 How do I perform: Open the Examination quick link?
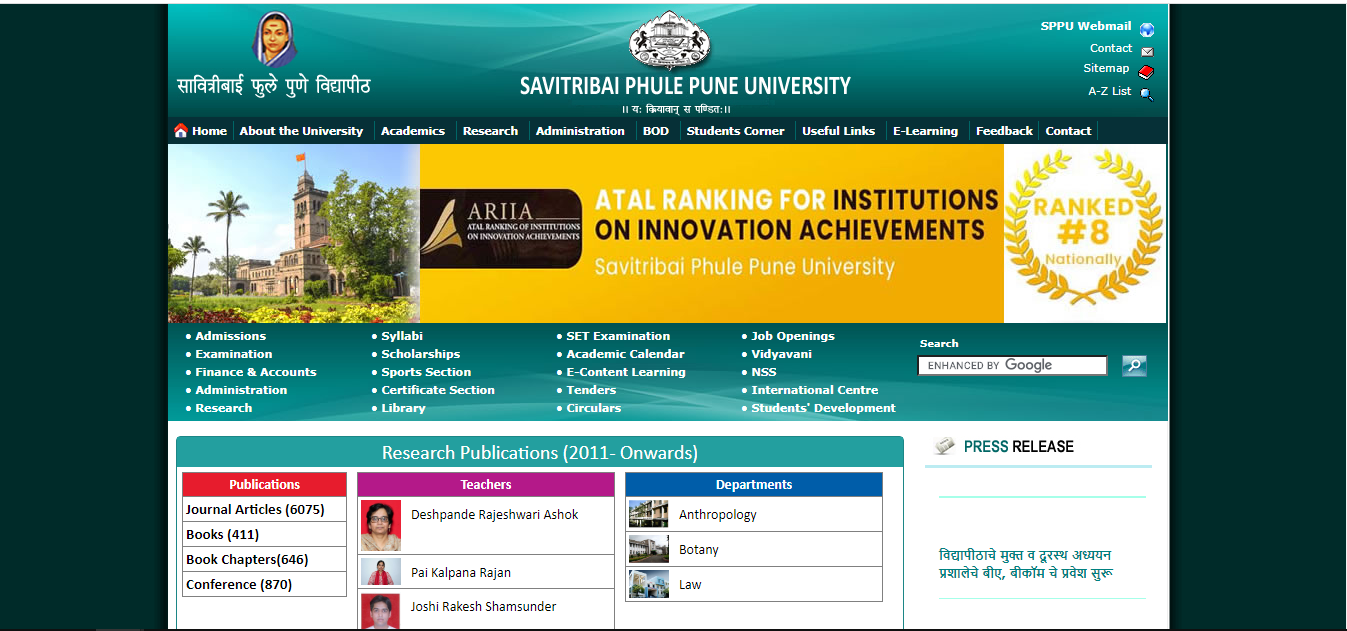(x=233, y=354)
